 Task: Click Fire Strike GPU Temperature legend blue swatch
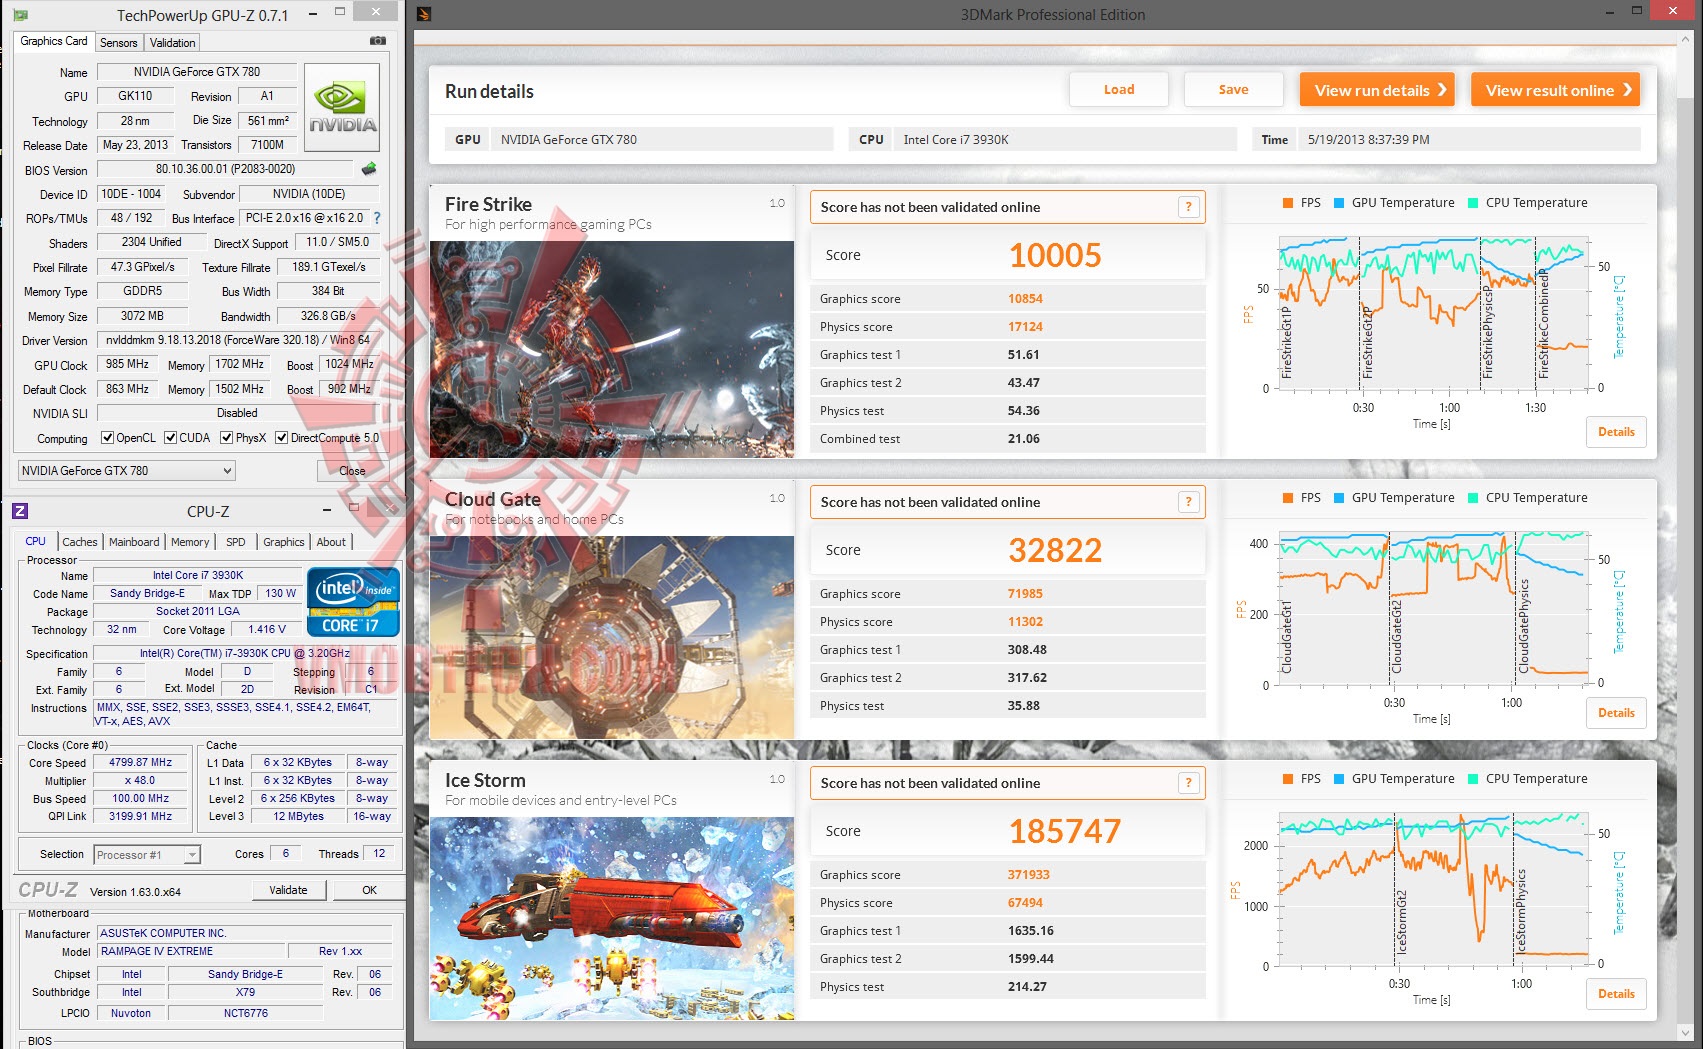tap(1339, 203)
